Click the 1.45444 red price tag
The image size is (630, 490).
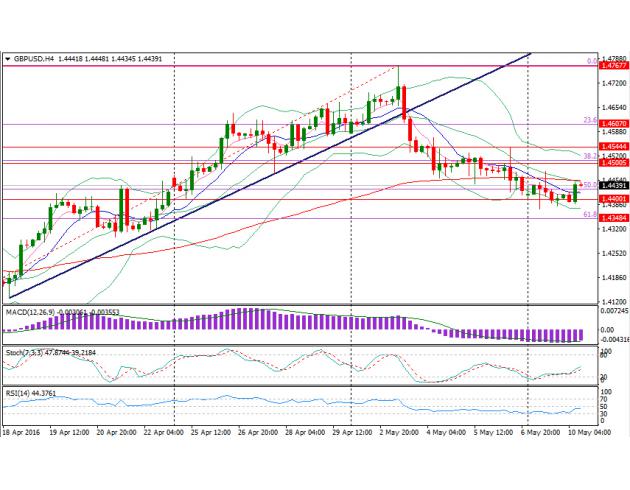click(612, 147)
